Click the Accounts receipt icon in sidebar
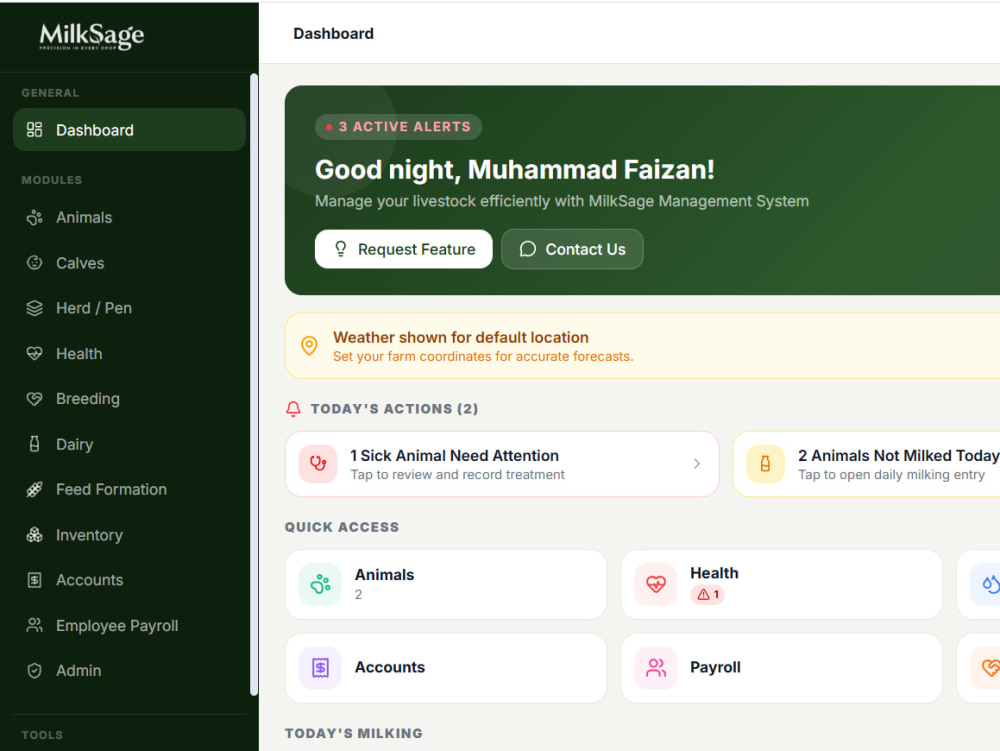Image resolution: width=1000 pixels, height=751 pixels. point(34,580)
